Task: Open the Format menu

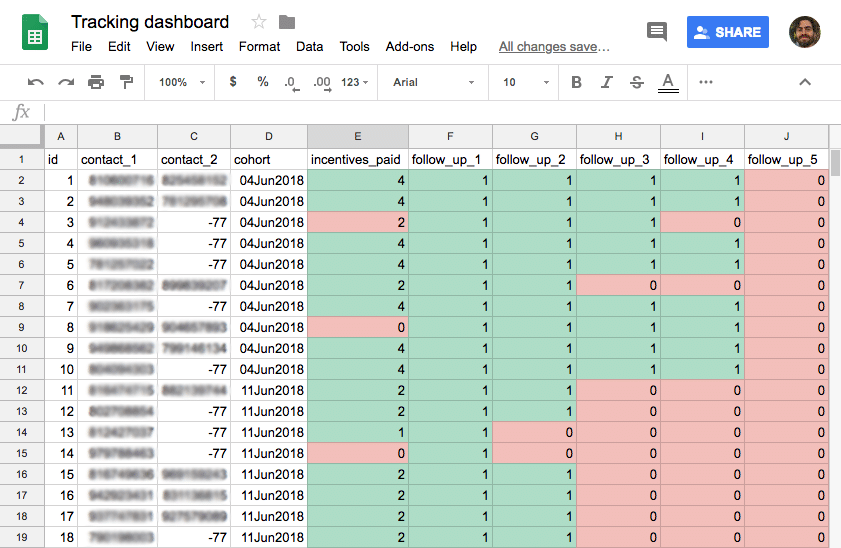Action: [x=260, y=47]
